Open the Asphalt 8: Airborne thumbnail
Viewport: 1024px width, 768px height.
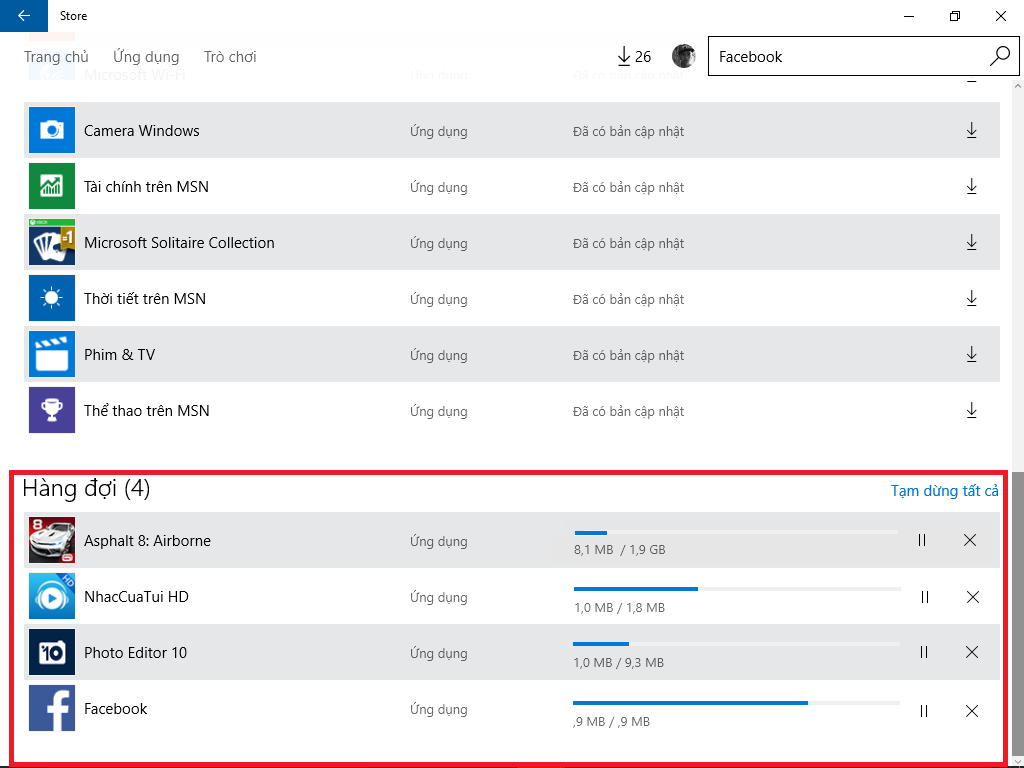tap(52, 540)
